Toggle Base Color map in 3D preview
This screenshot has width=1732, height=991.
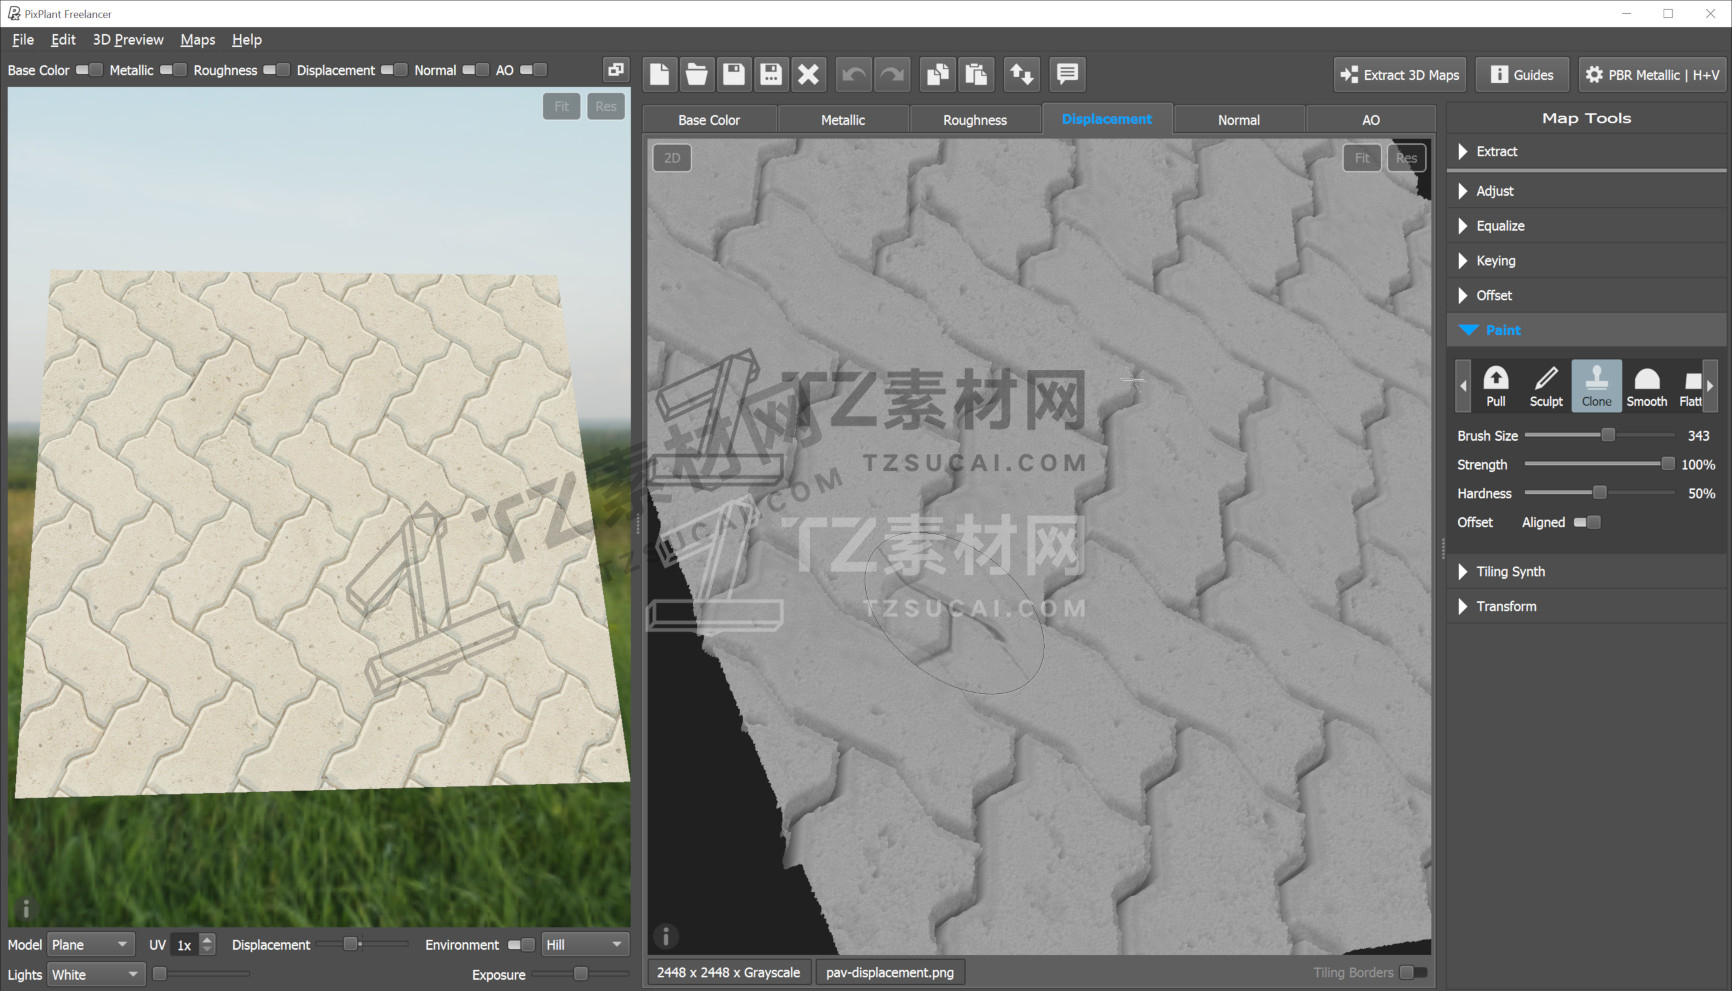89,70
